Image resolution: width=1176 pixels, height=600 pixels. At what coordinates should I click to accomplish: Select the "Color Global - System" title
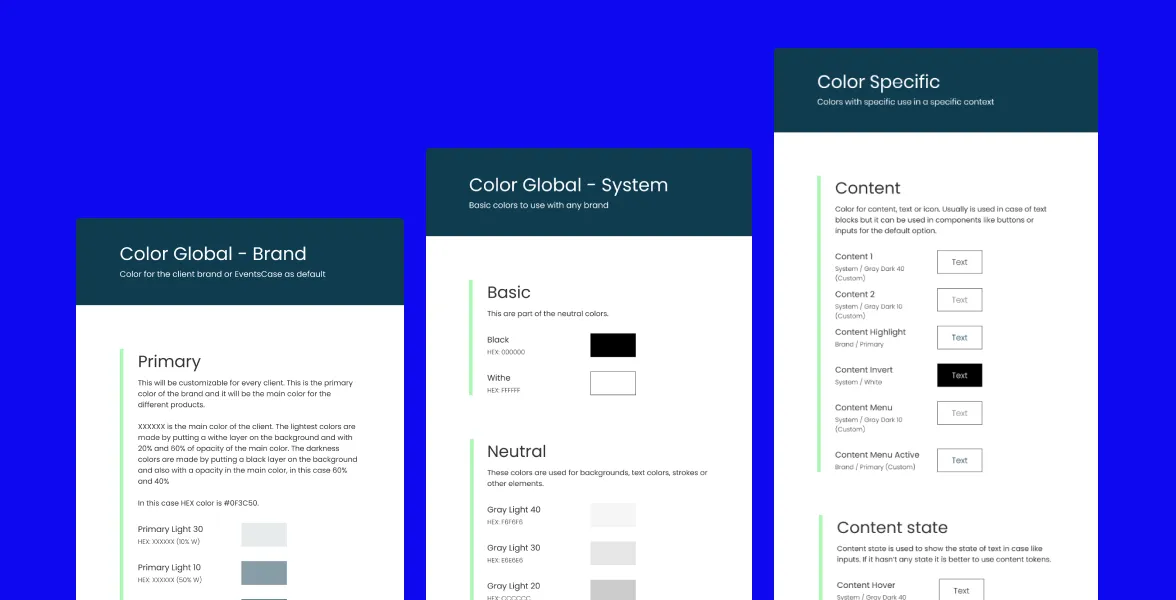pyautogui.click(x=568, y=184)
